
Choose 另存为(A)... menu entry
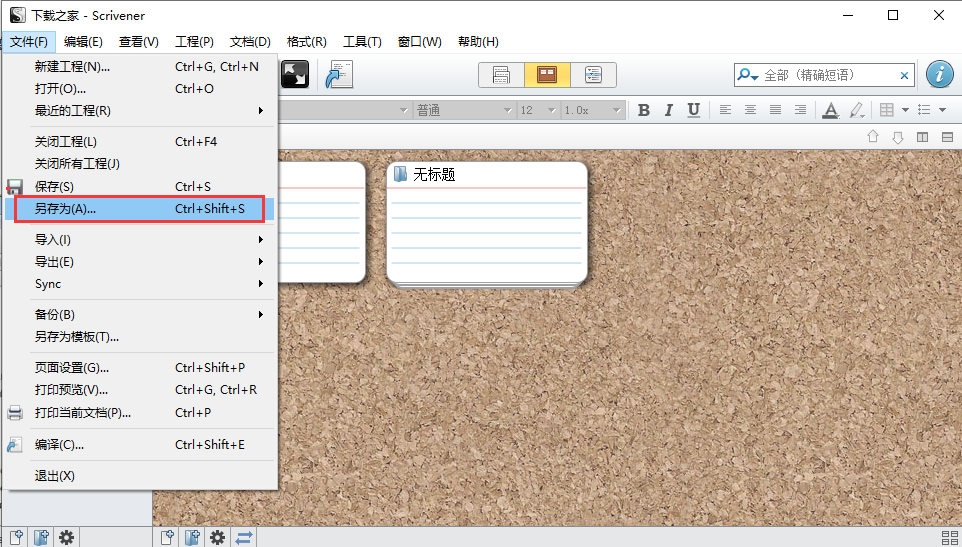139,208
